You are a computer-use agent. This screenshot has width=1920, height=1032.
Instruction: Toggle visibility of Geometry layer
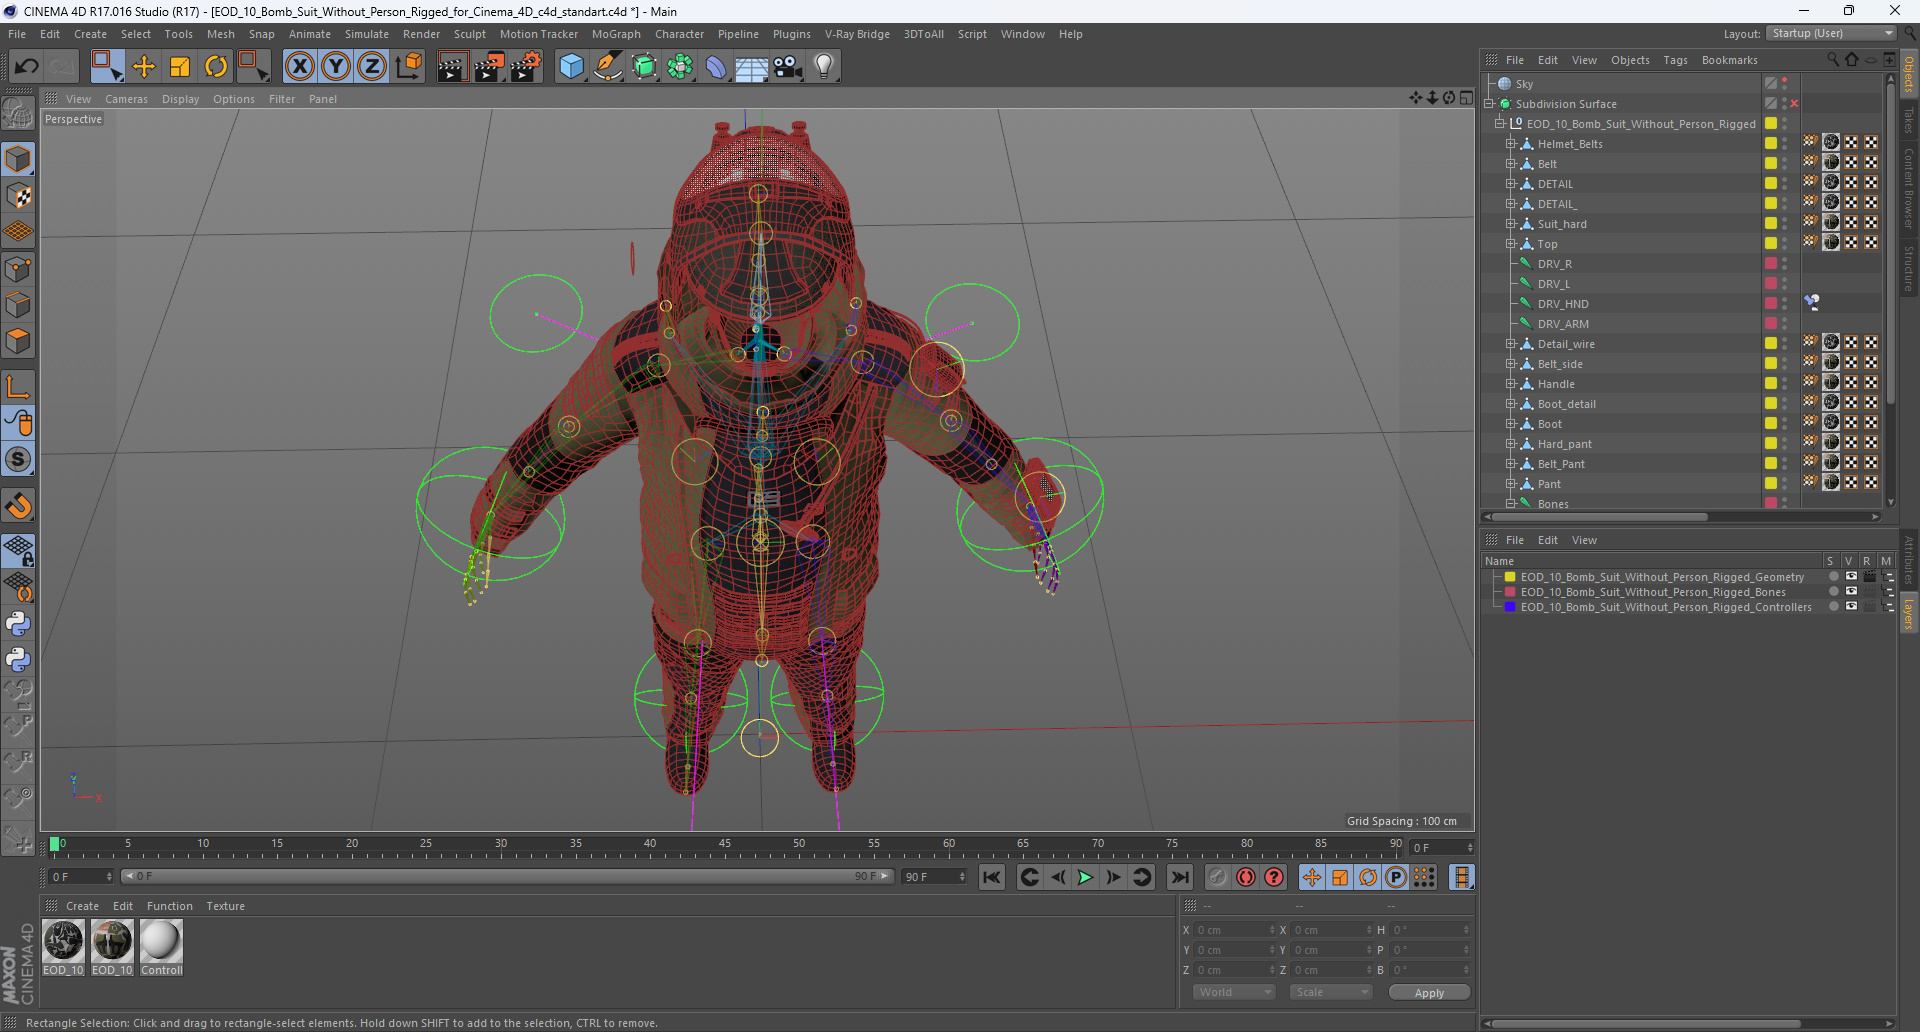(1851, 577)
